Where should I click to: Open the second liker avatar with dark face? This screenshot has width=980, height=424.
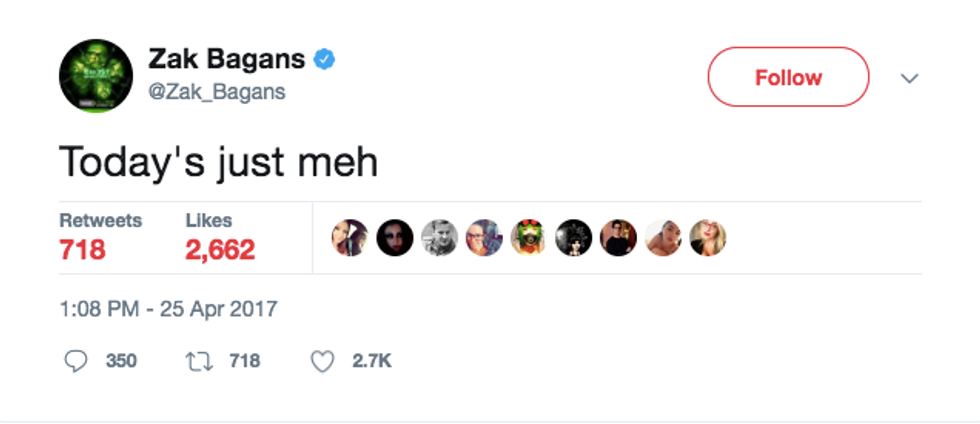[395, 238]
